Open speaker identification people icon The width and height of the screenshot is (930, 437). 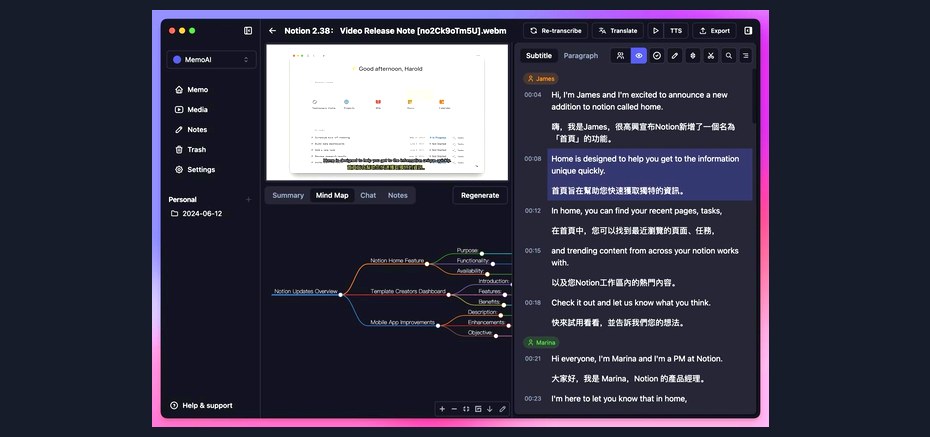(x=620, y=56)
